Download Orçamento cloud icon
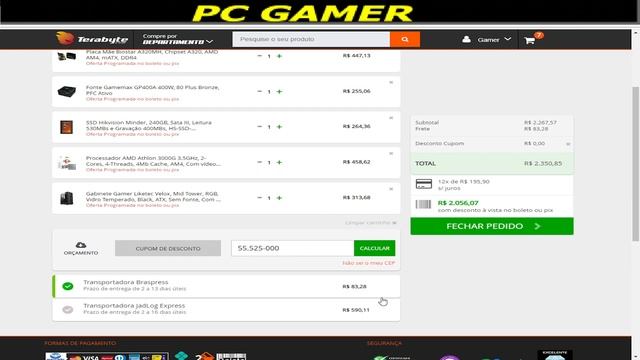 coord(81,245)
